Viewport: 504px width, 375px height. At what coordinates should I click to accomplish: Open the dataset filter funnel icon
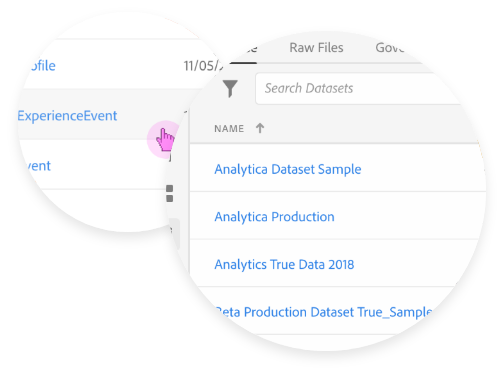230,89
